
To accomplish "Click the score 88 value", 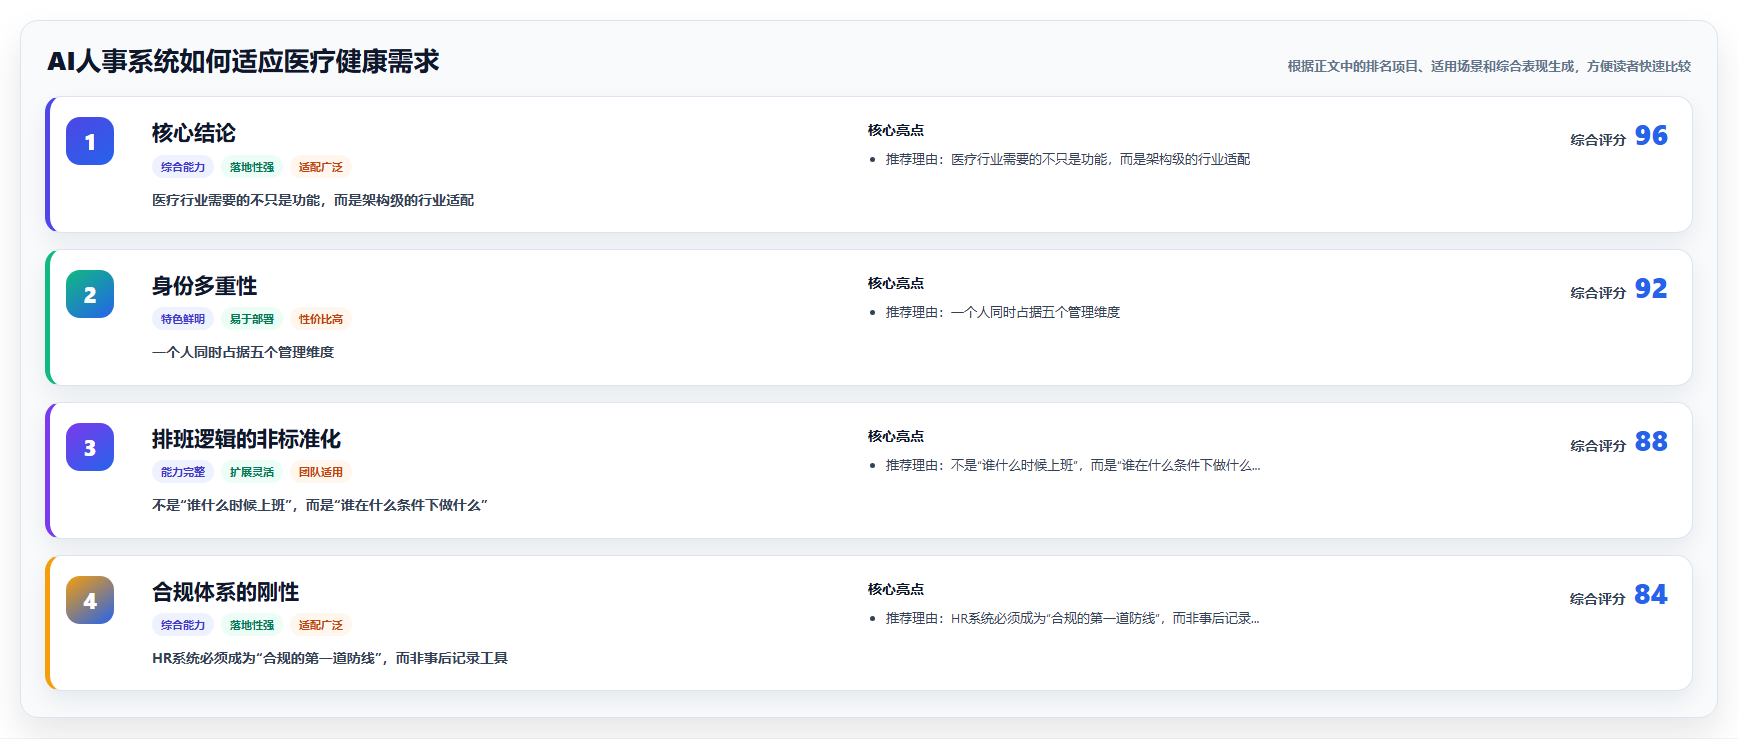I will (1651, 442).
